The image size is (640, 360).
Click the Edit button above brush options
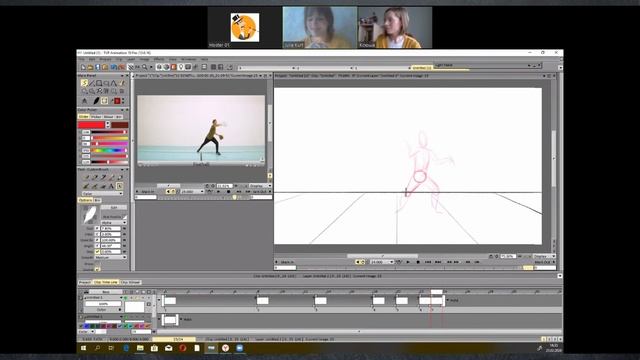coord(114,207)
